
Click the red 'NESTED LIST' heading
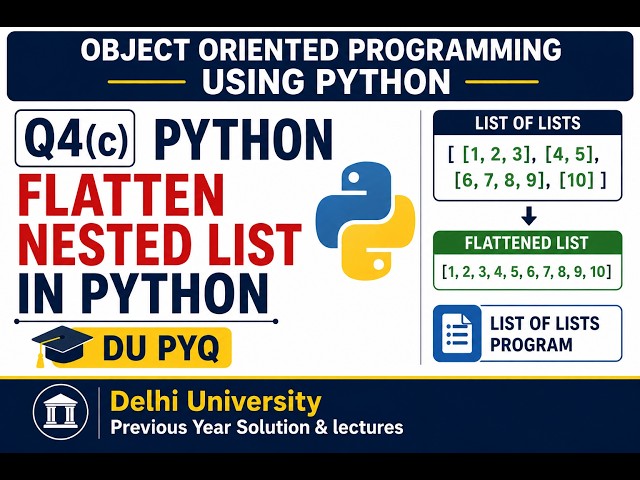tap(160, 244)
